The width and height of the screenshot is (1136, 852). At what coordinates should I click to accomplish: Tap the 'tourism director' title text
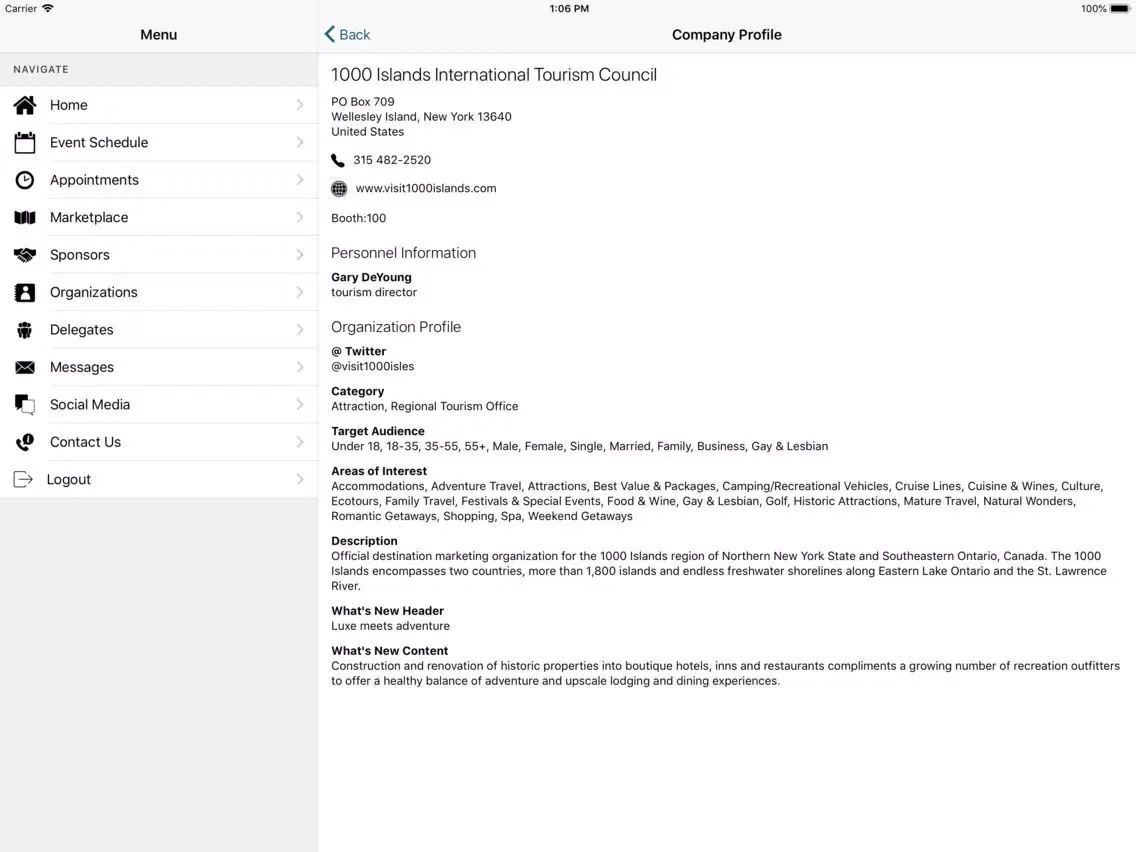374,293
